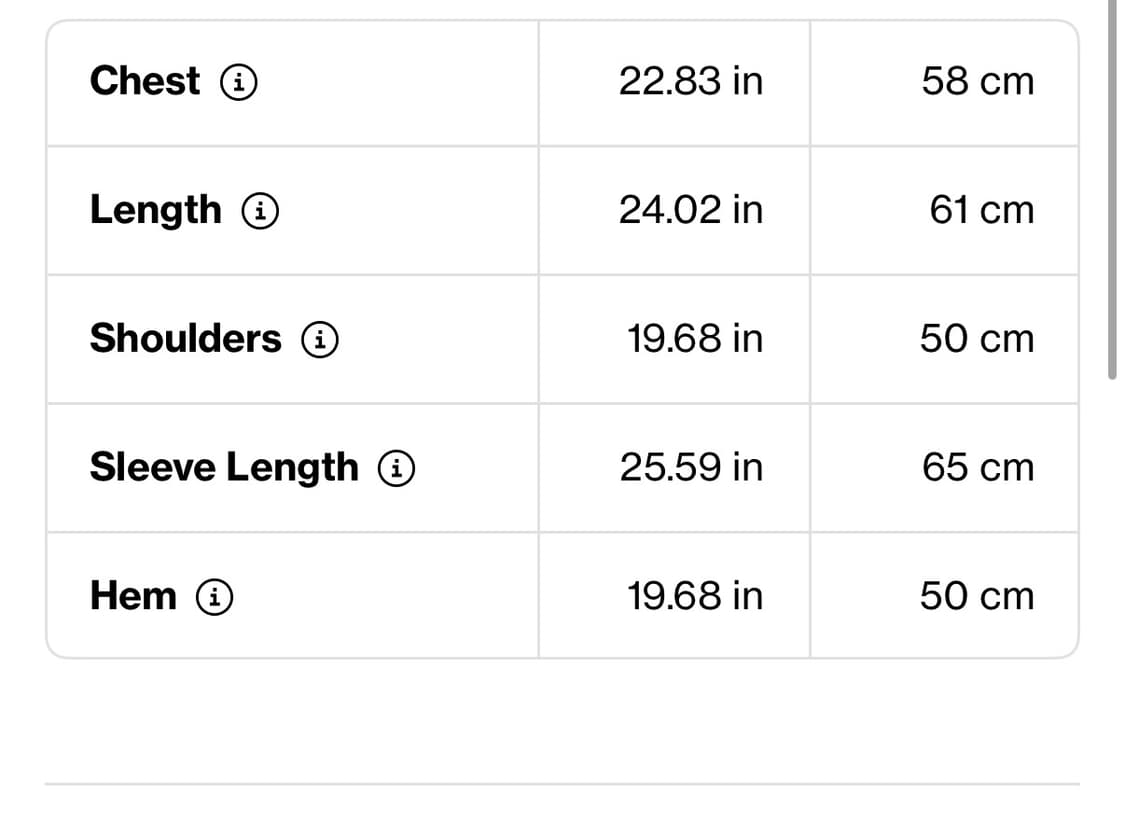Click the 19.68 in hem value

[695, 596]
